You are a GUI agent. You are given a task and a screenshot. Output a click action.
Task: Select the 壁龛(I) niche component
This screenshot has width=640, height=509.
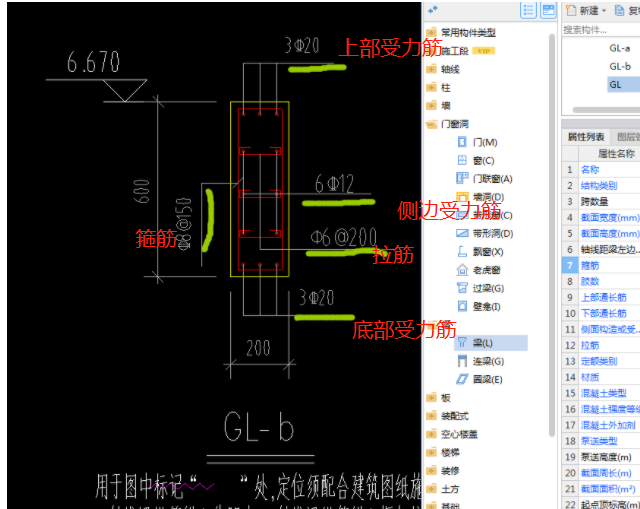(x=478, y=307)
